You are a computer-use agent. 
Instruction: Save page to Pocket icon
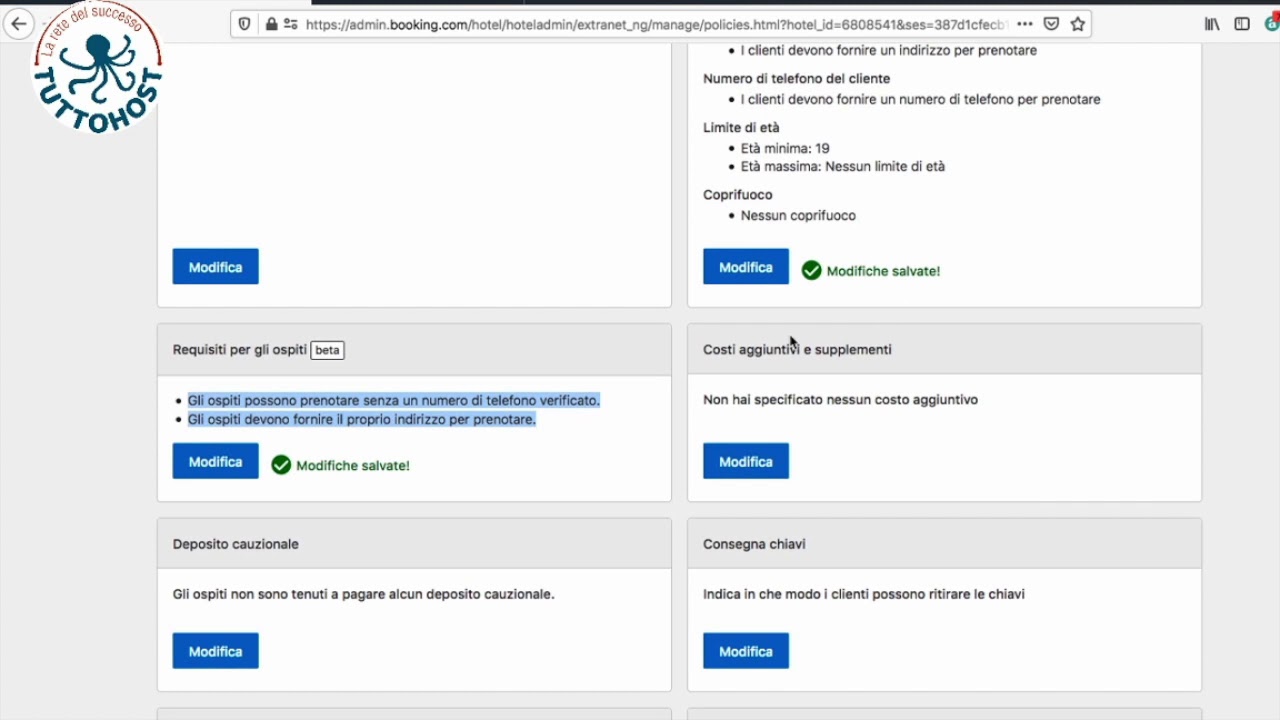(x=1052, y=24)
